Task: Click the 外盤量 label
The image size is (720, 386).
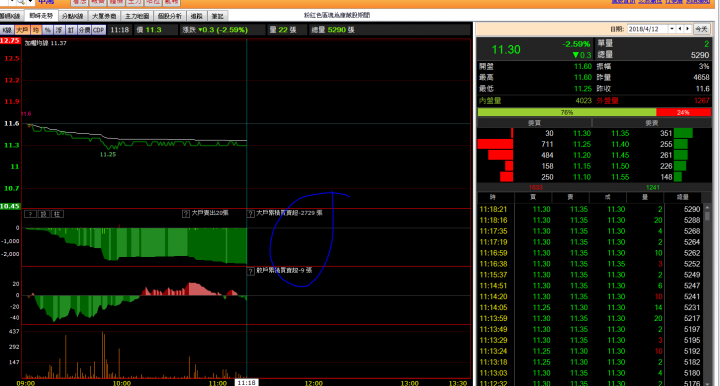Action: click(607, 101)
